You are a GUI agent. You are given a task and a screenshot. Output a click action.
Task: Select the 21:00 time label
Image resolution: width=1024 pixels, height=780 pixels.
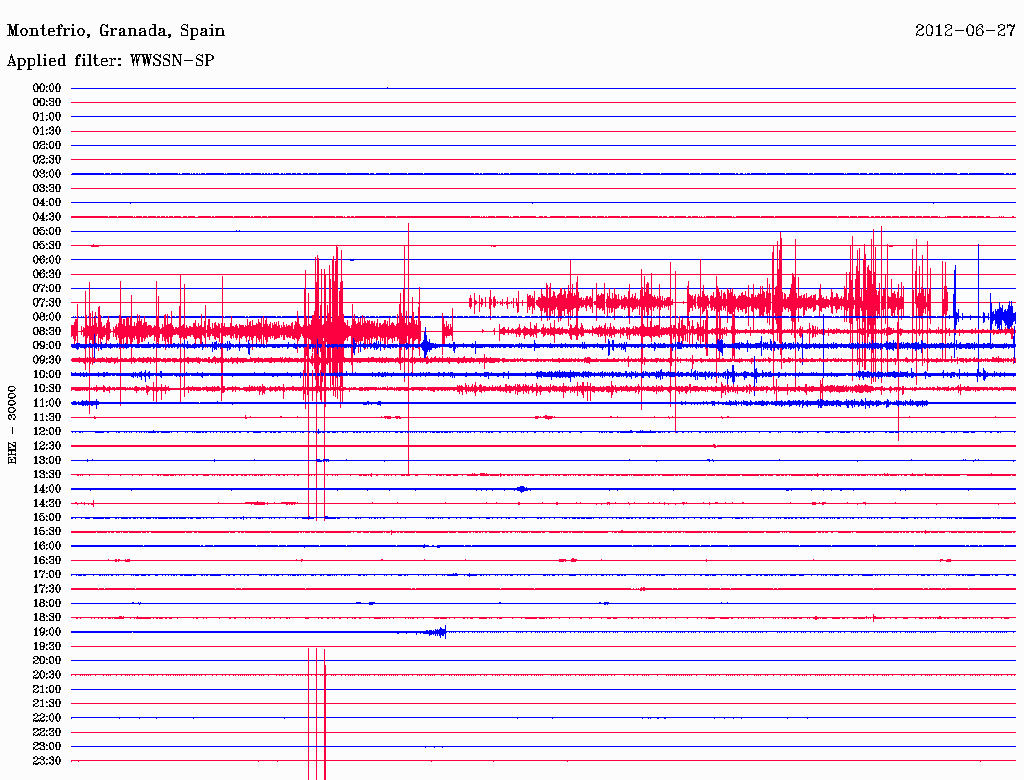click(47, 689)
